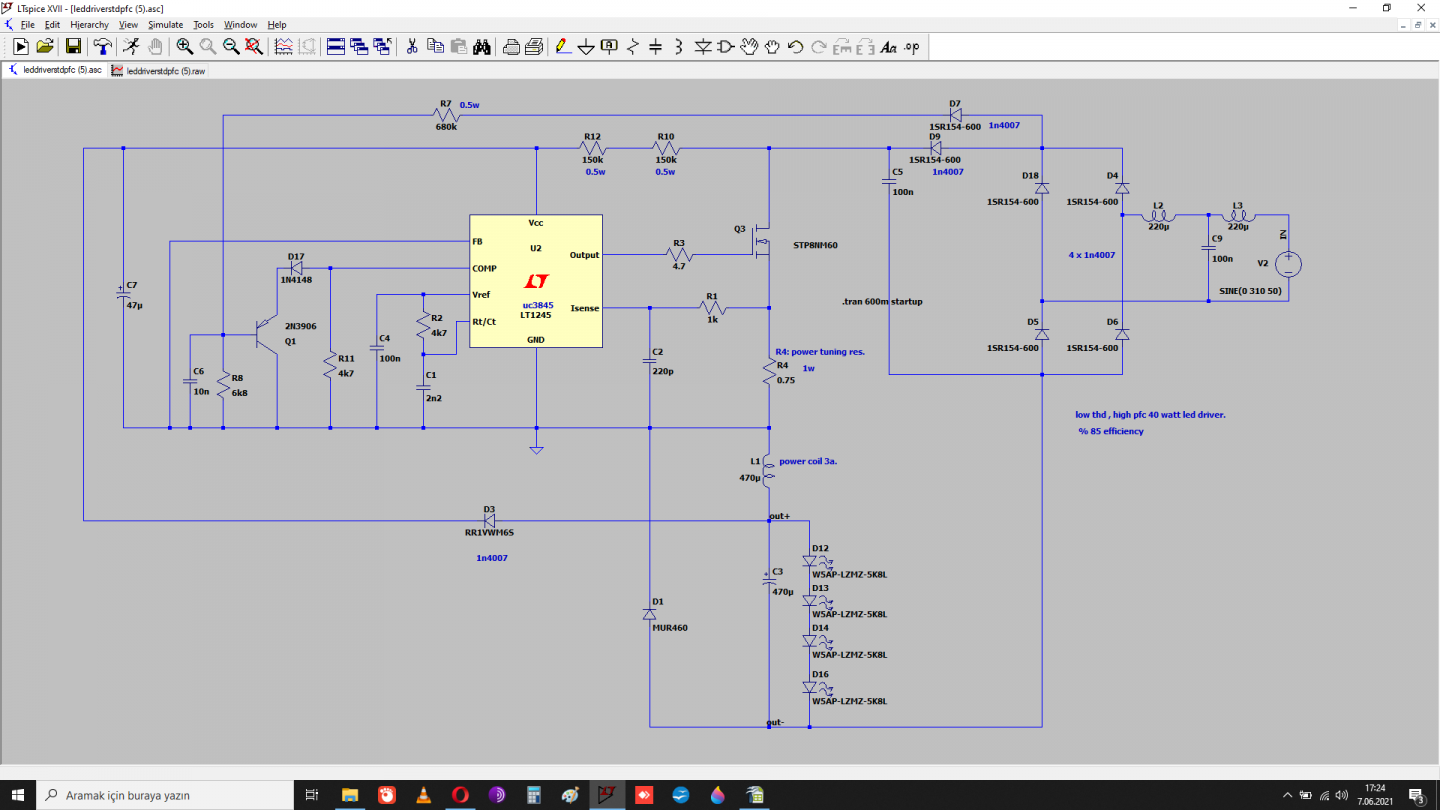Image resolution: width=1440 pixels, height=810 pixels.
Task: Select the Diode component tool
Action: tap(702, 46)
